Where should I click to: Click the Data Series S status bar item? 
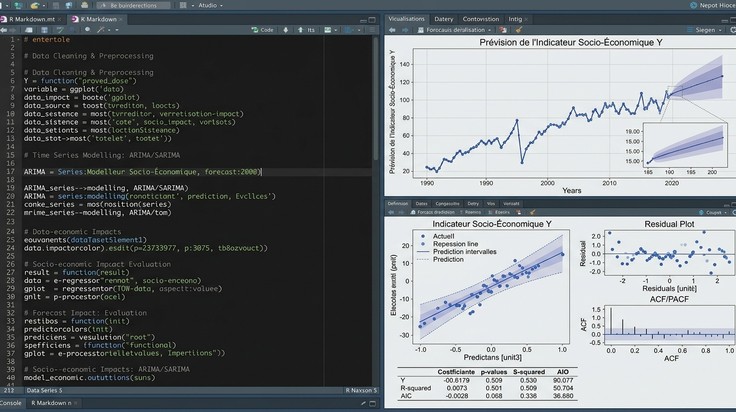tap(44, 390)
